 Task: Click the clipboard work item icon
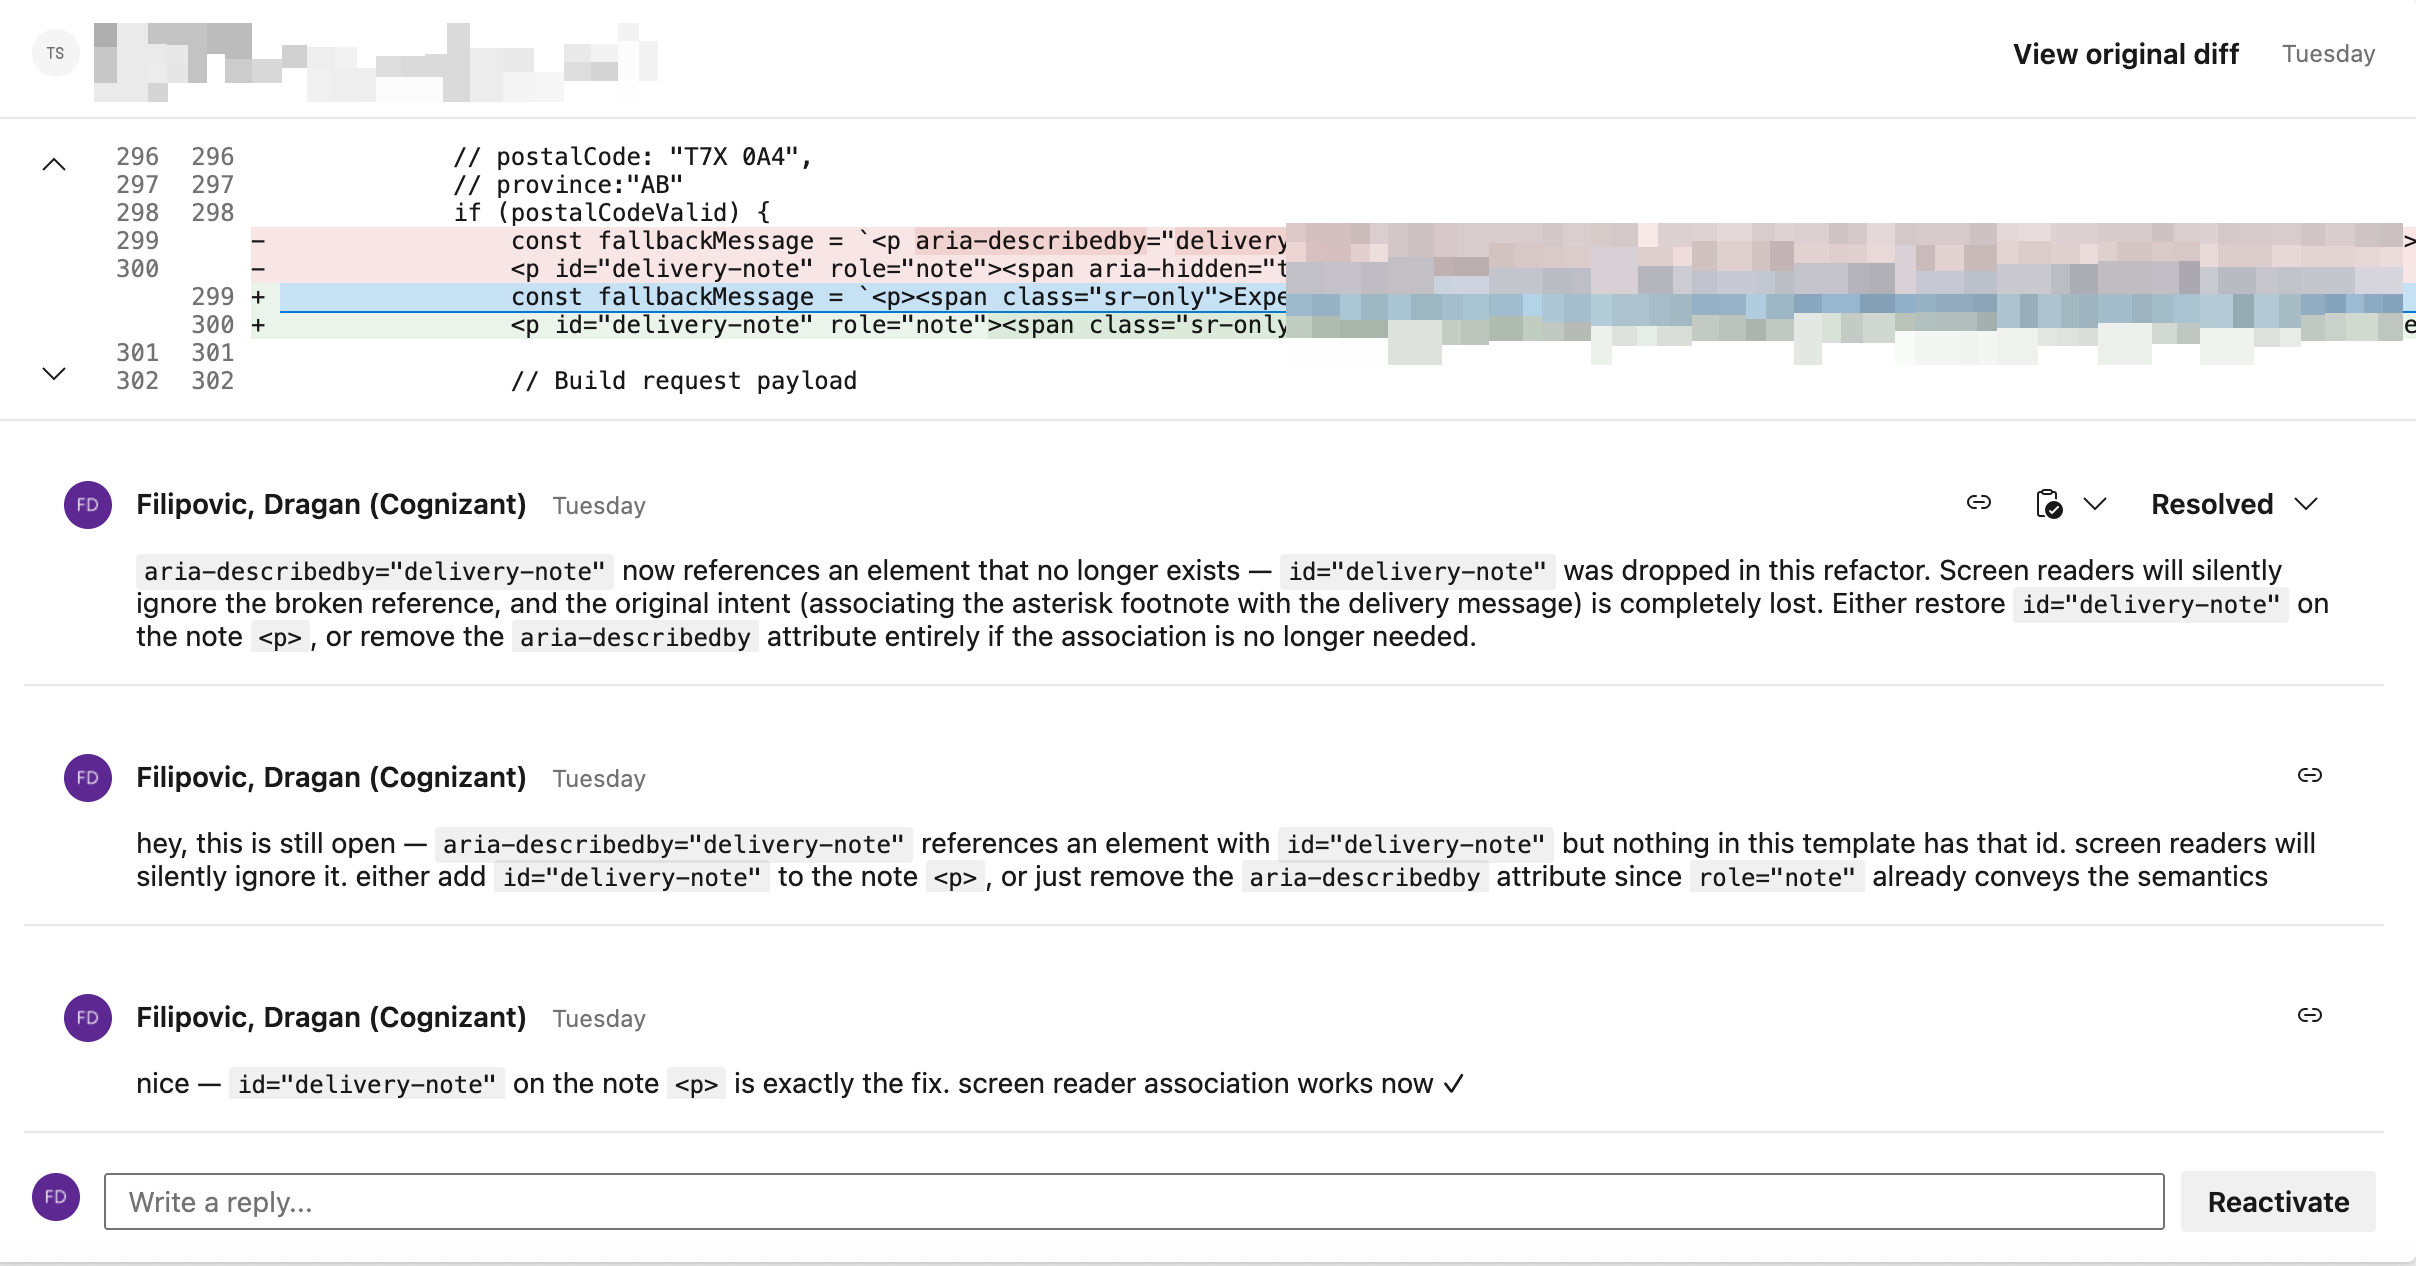2048,504
